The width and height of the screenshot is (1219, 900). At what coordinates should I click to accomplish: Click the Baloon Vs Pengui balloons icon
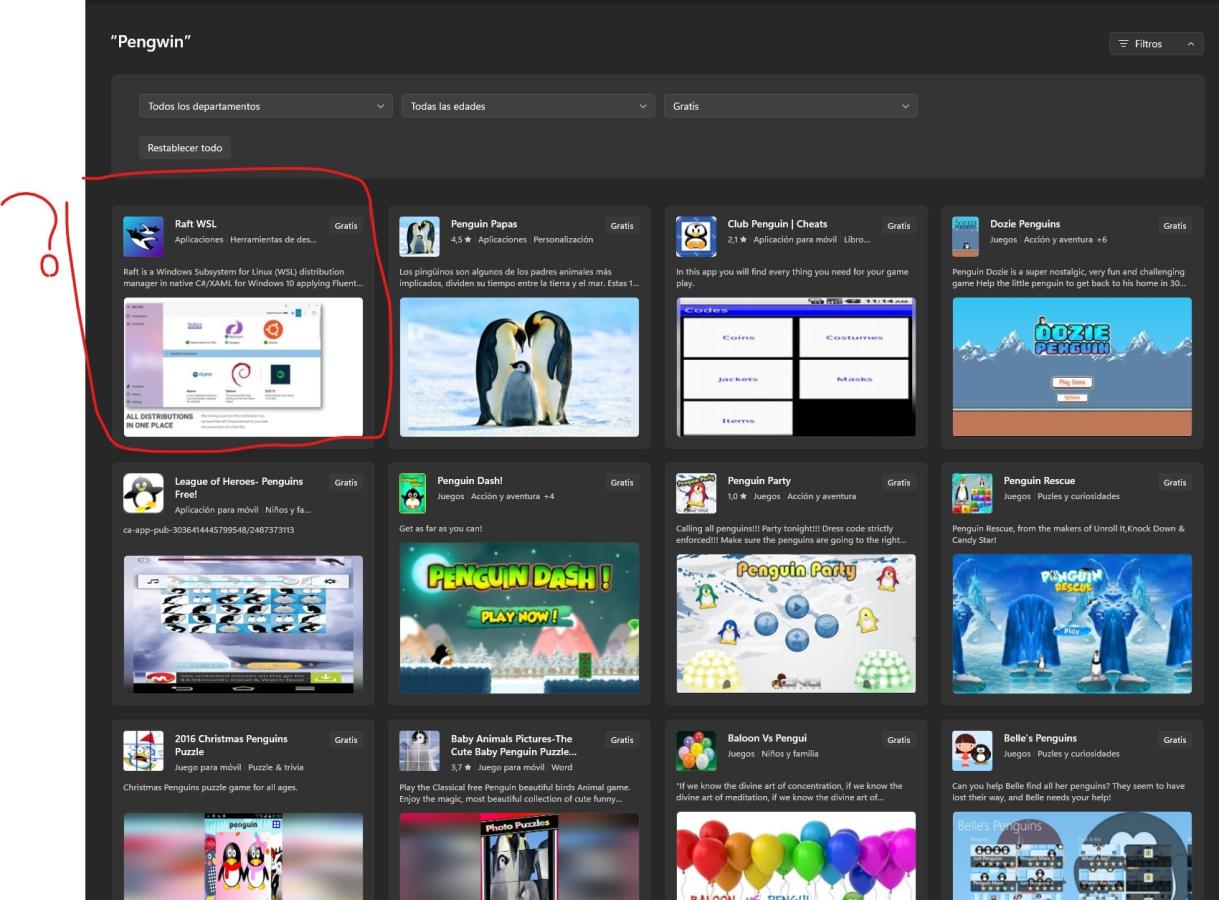coord(696,750)
